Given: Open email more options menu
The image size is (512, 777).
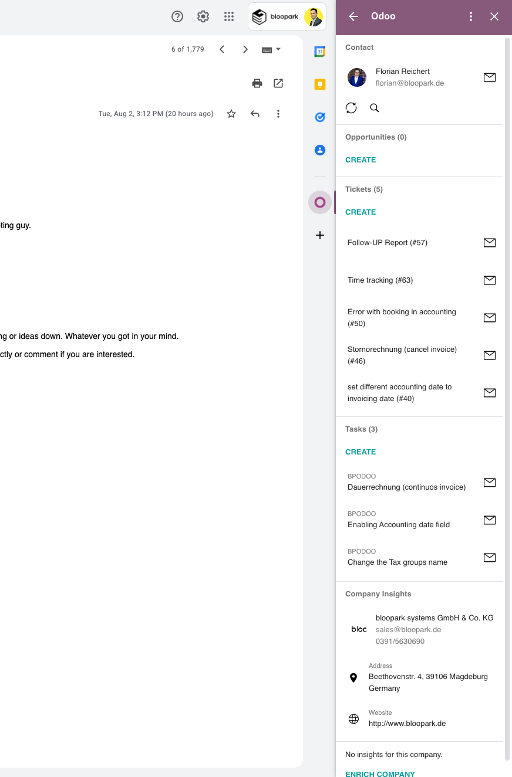Looking at the screenshot, I should click(278, 114).
